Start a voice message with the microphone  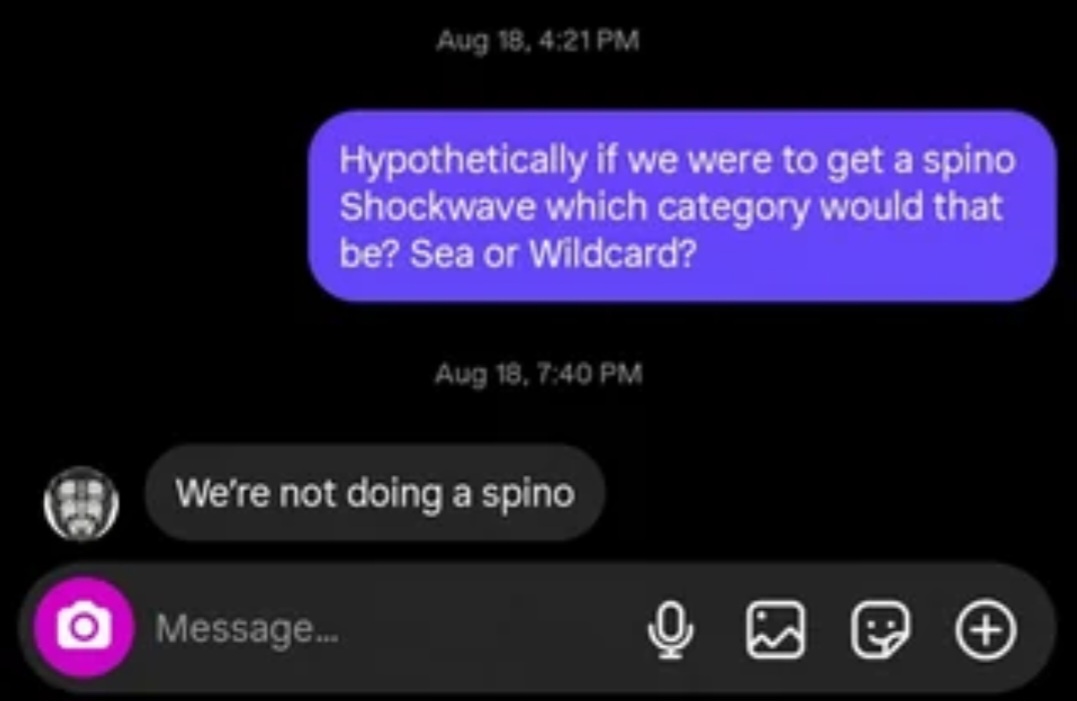[x=670, y=629]
